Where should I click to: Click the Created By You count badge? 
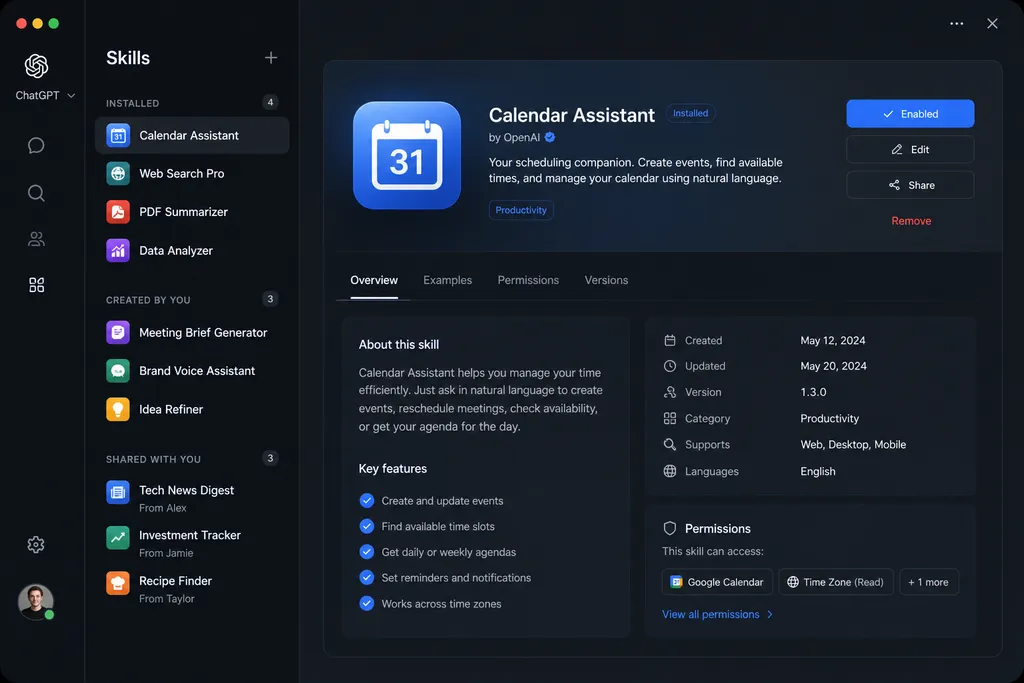270,298
